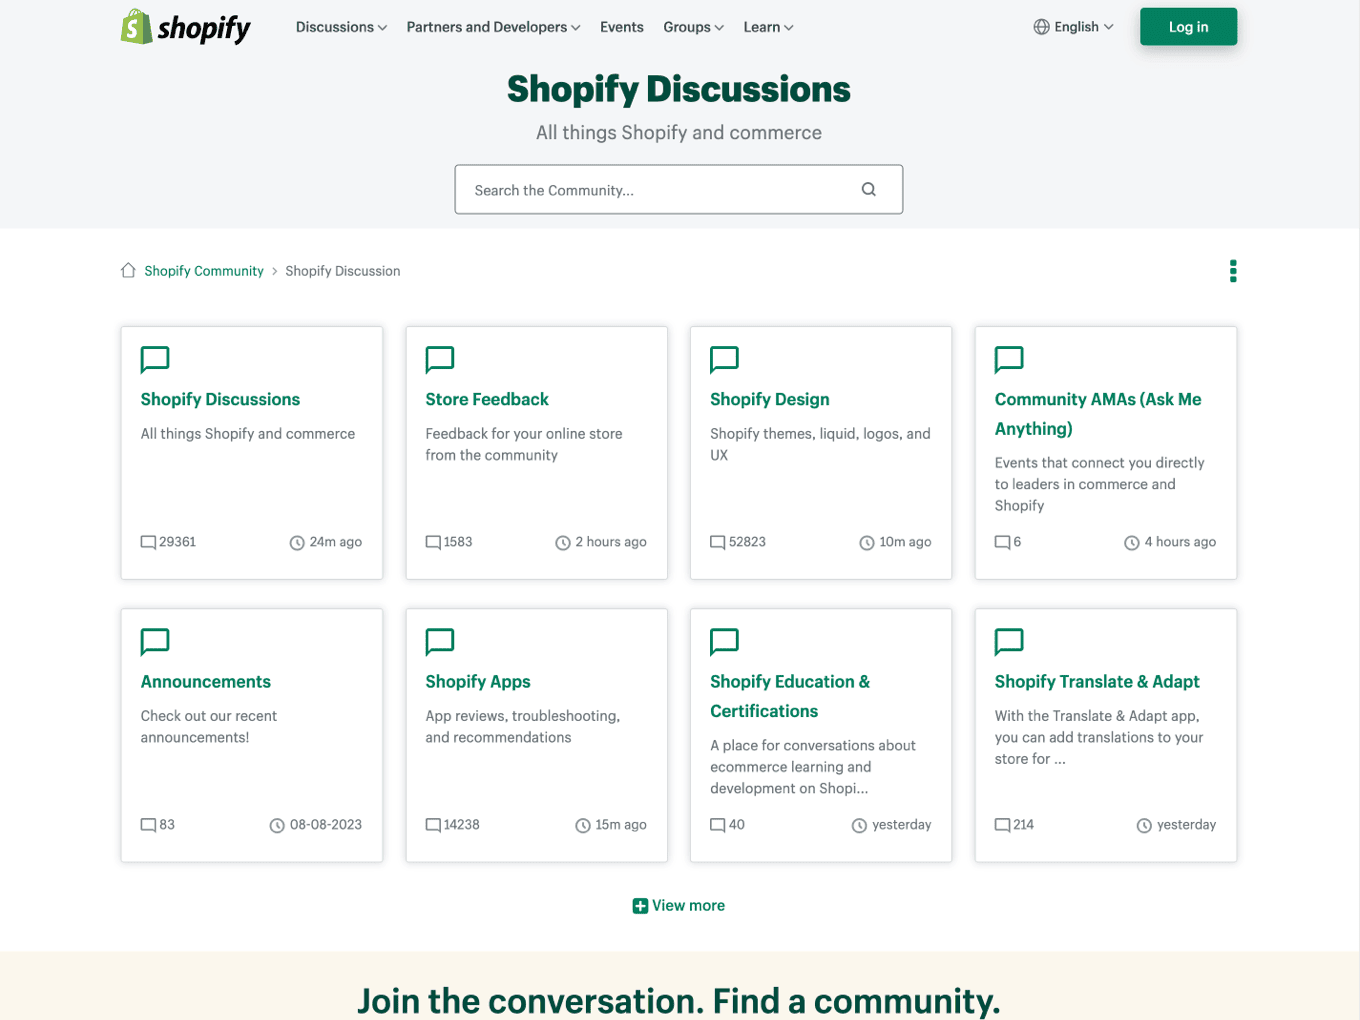Viewport: 1360px width, 1020px height.
Task: Click the plus icon beside View more
Action: click(640, 905)
